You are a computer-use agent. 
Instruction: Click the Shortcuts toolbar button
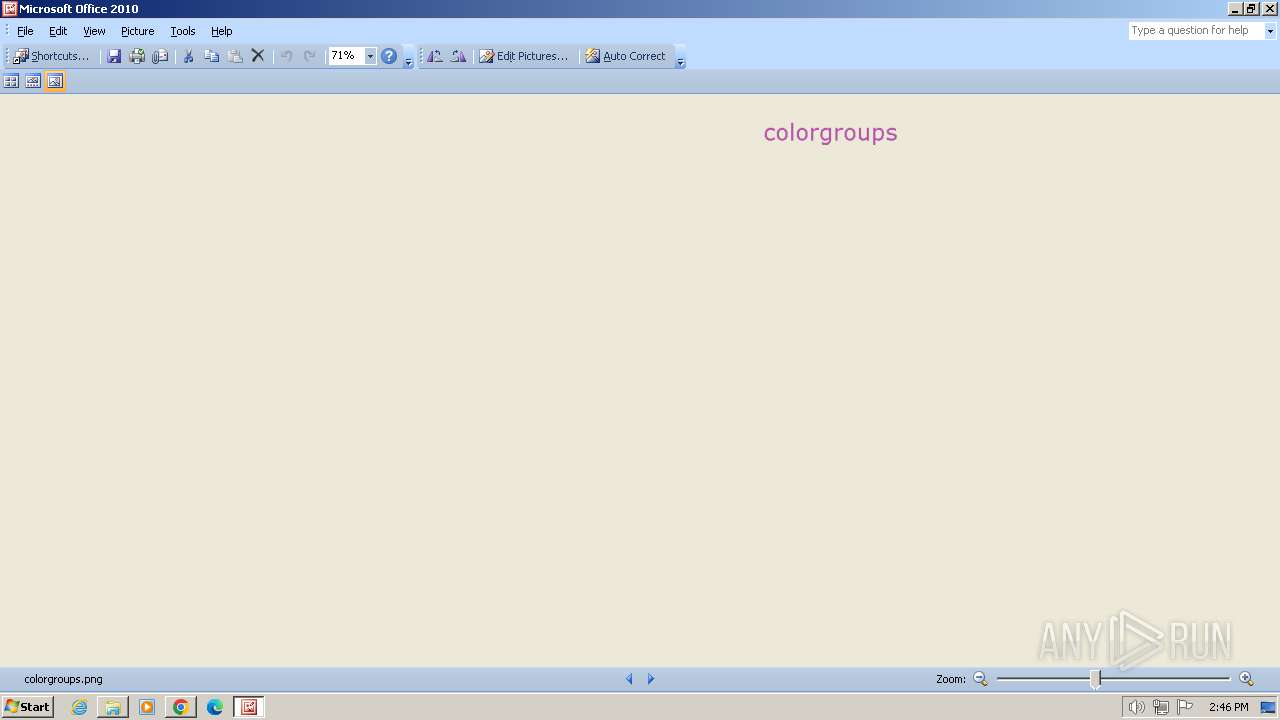pos(51,56)
